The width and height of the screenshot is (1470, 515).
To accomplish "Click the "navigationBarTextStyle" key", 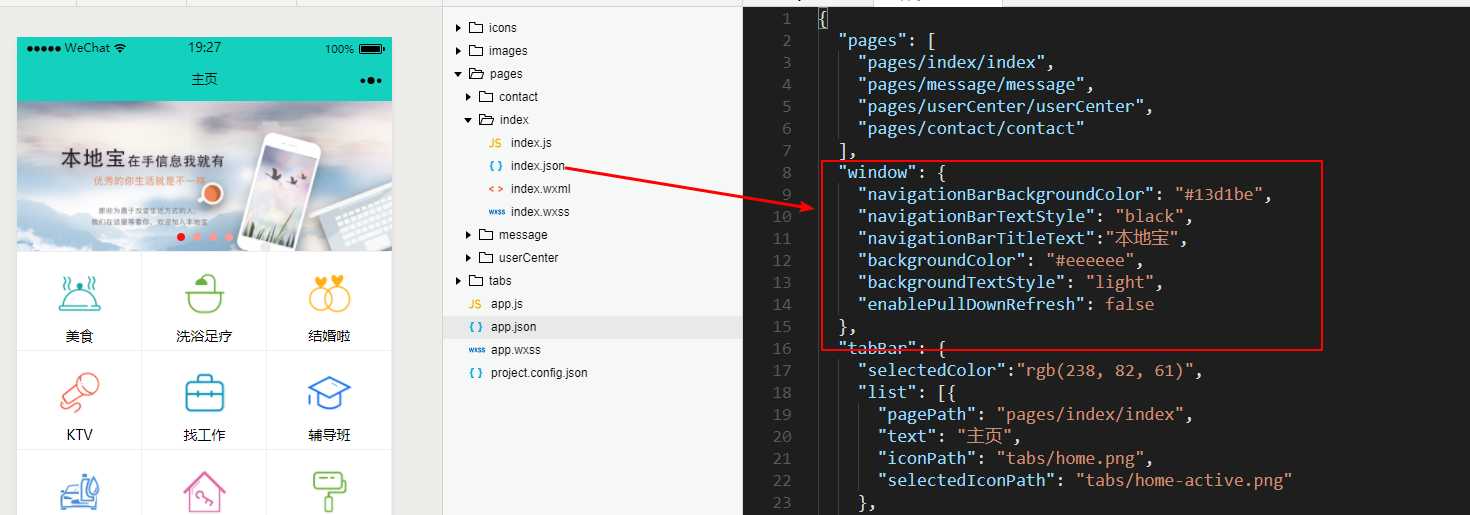I will pyautogui.click(x=976, y=216).
